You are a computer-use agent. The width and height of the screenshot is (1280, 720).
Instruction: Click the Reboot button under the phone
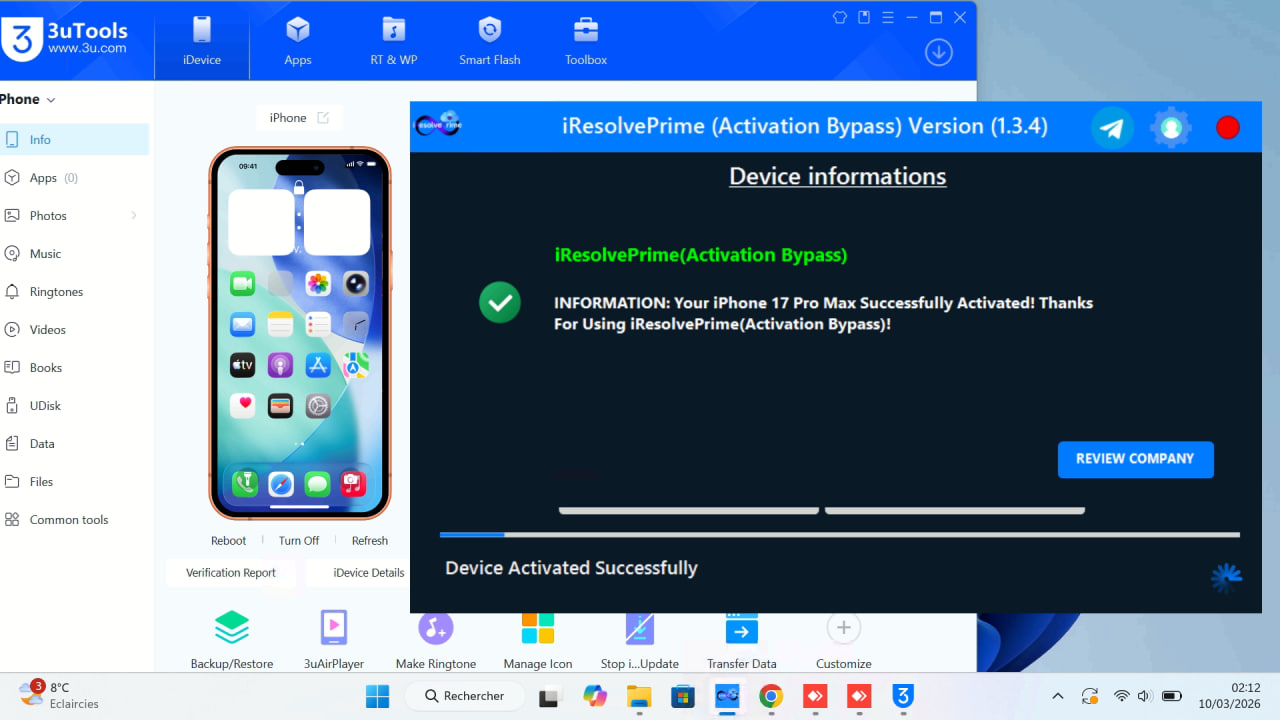(x=228, y=541)
